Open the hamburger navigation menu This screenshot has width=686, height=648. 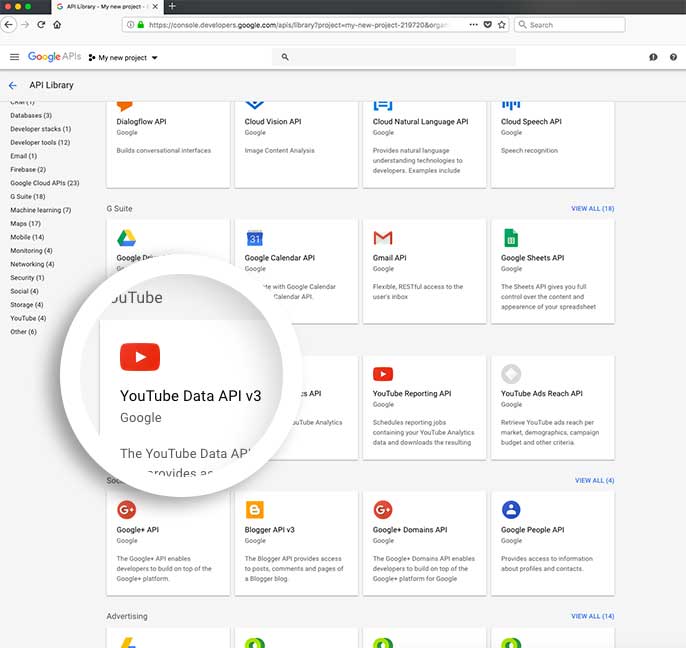tap(14, 57)
